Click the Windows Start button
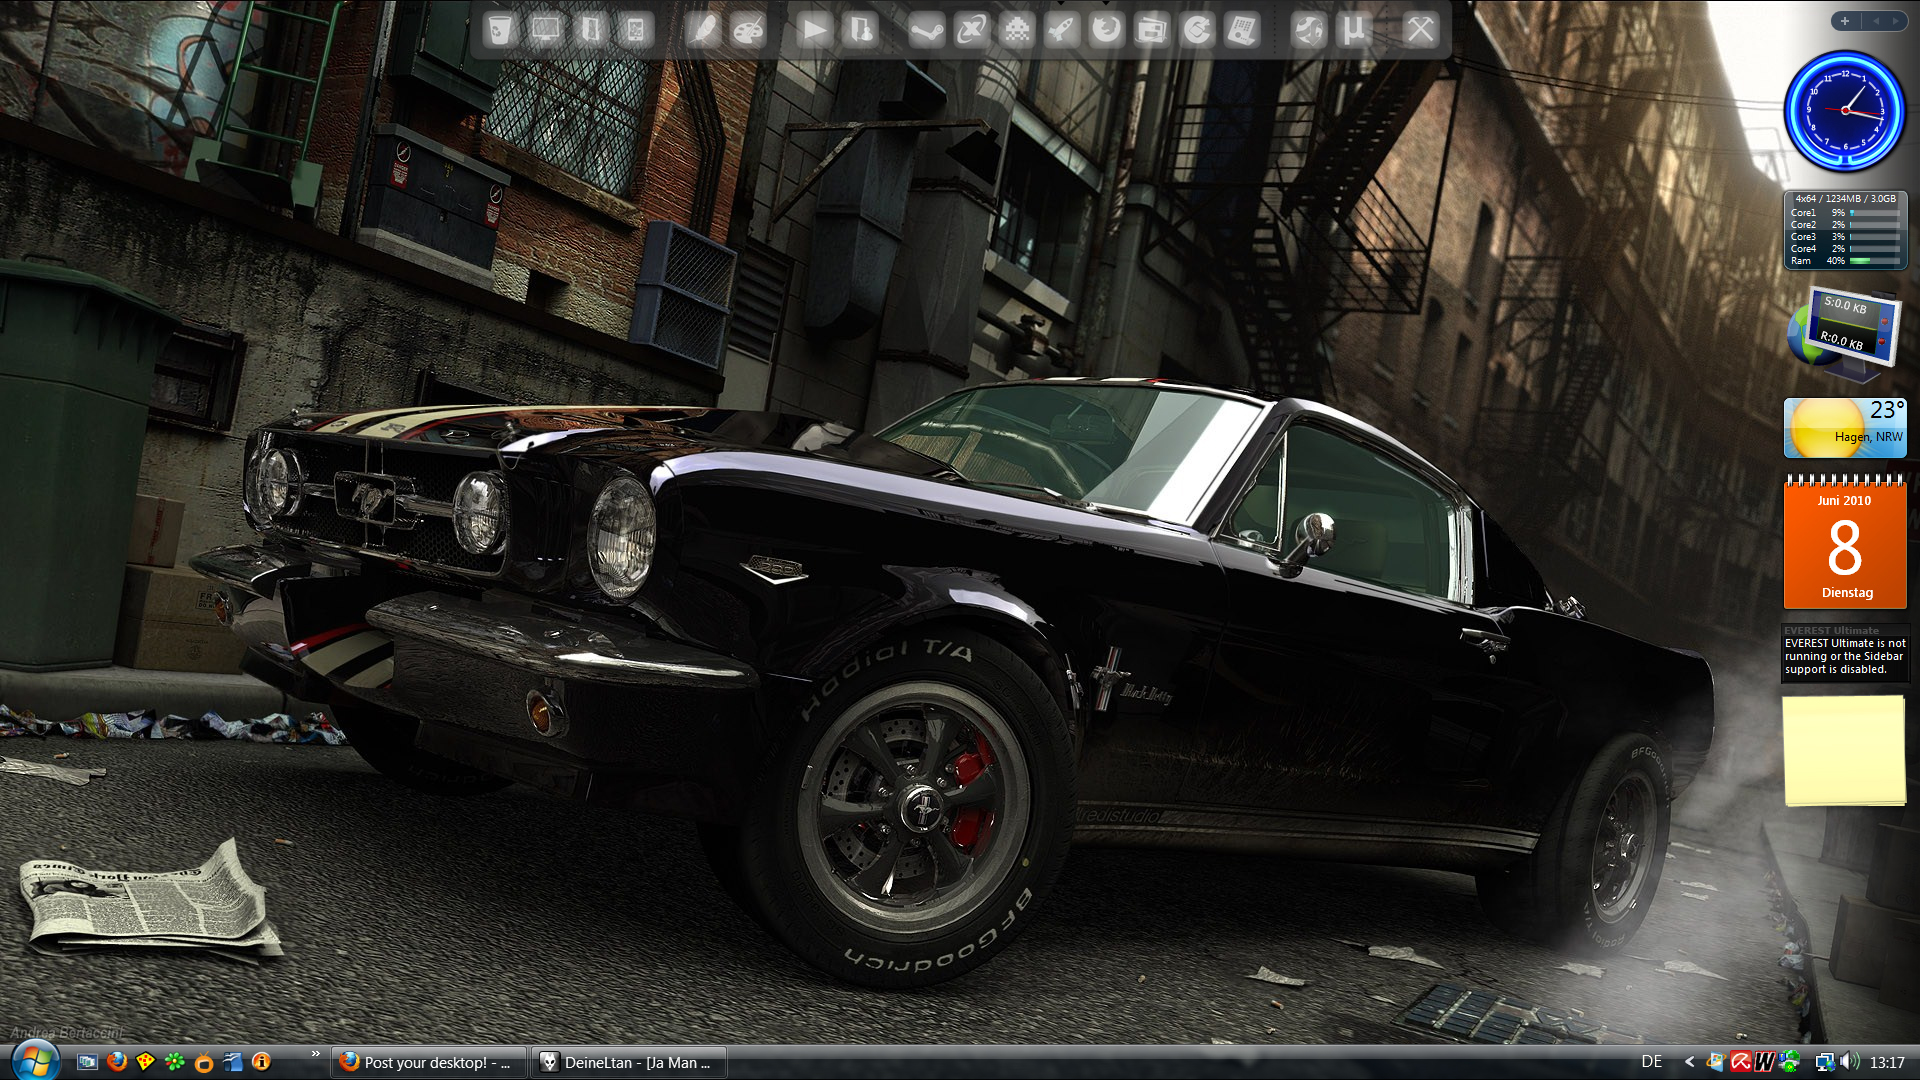This screenshot has height=1080, width=1920. coord(34,1060)
